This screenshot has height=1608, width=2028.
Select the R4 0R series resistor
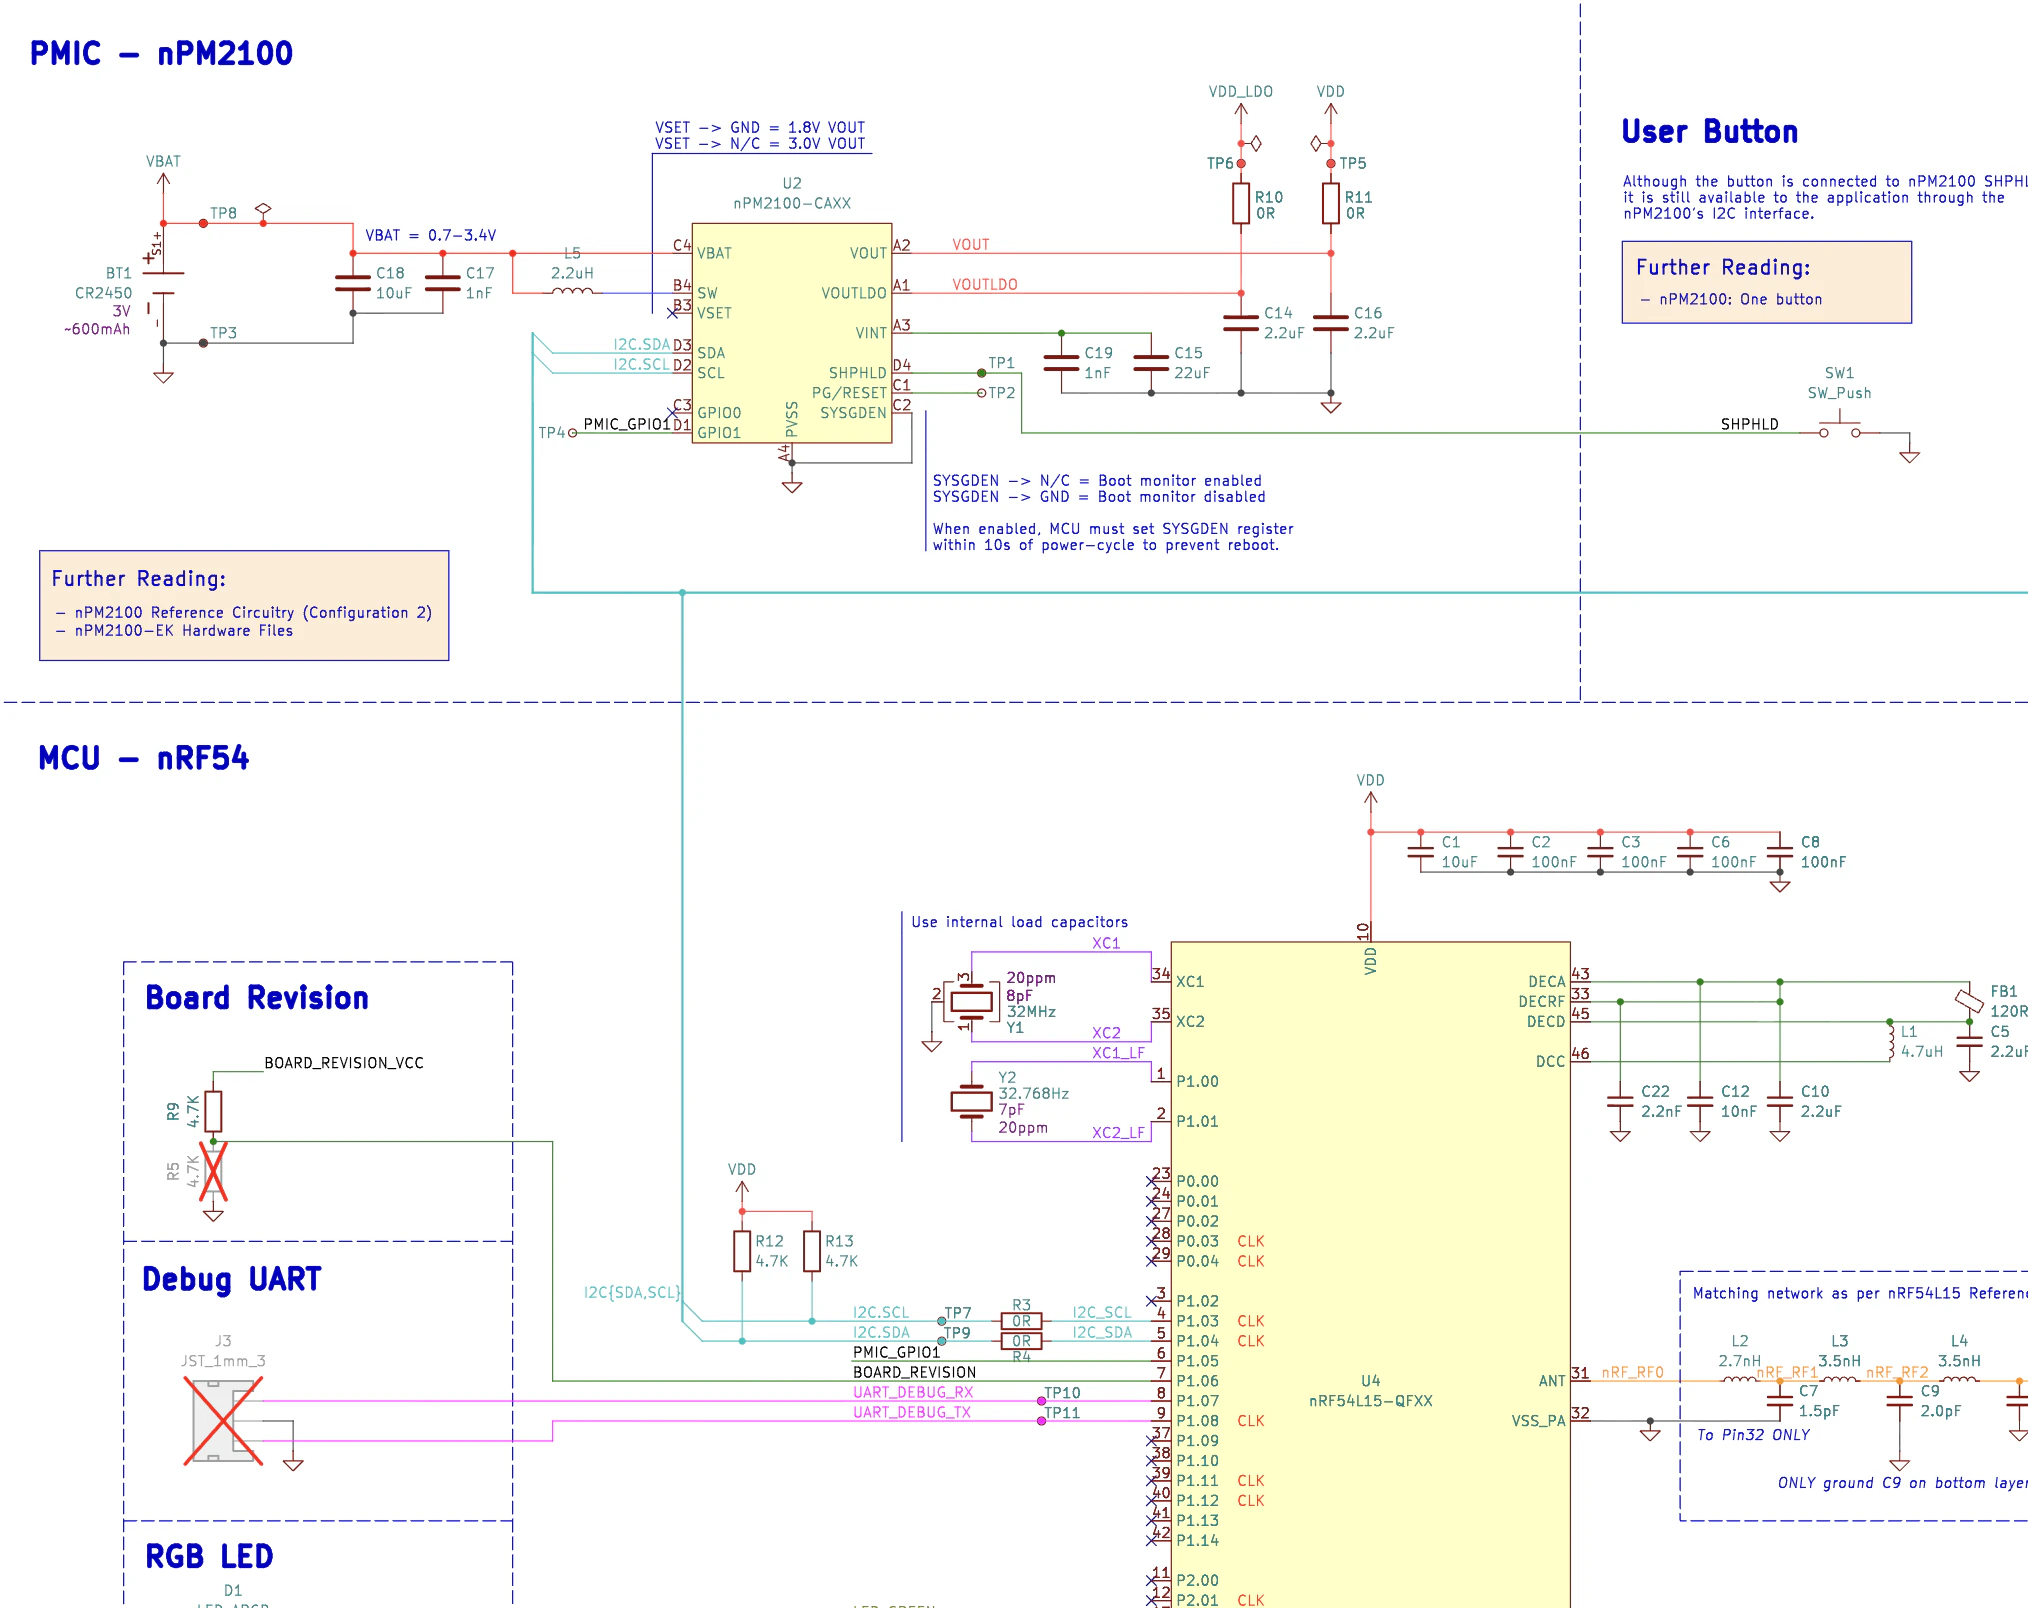(x=1021, y=1341)
